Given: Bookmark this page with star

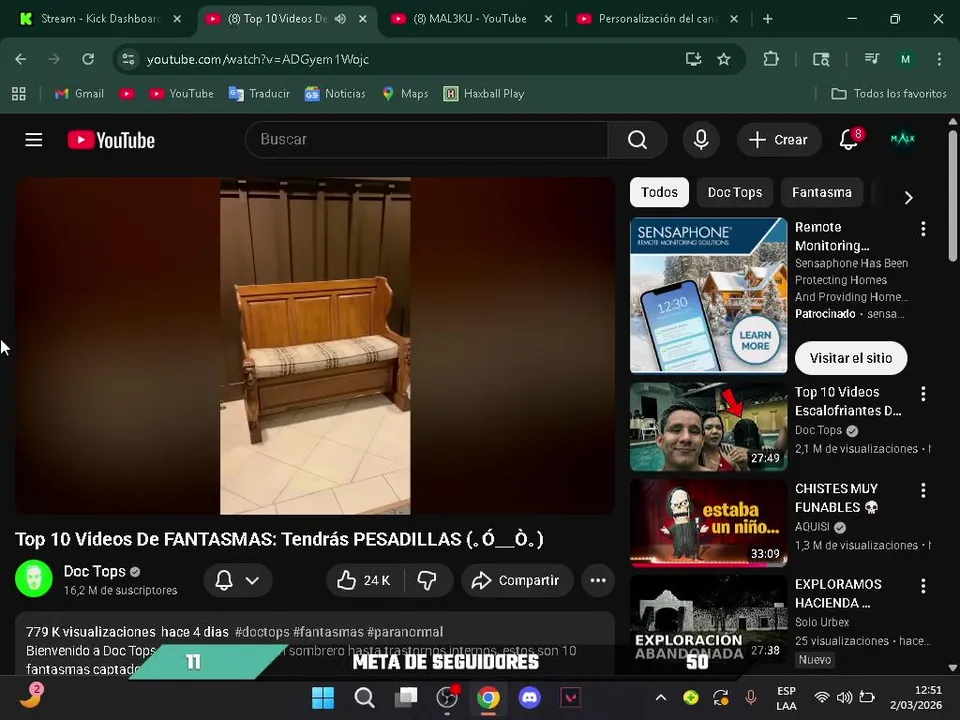Looking at the screenshot, I should coord(724,59).
